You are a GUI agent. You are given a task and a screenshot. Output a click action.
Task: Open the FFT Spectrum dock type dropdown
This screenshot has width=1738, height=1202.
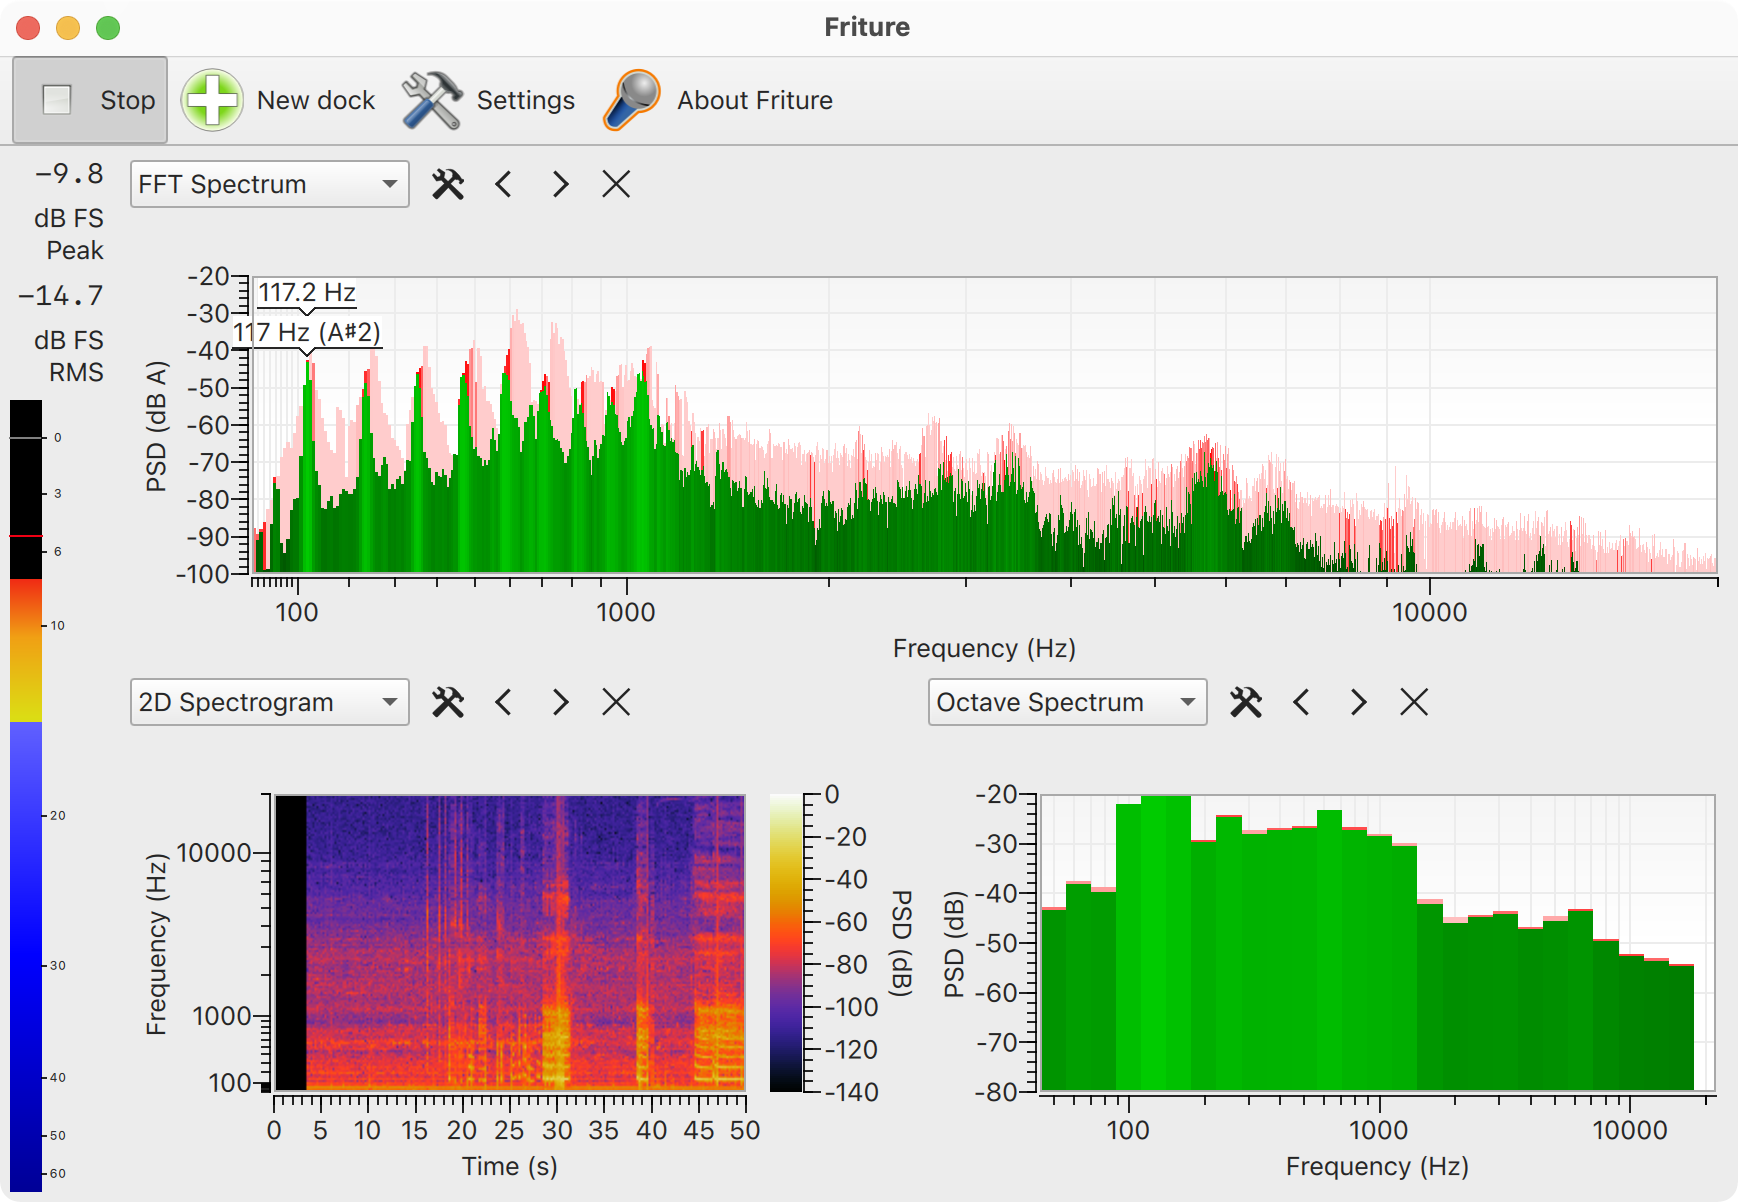tap(270, 184)
